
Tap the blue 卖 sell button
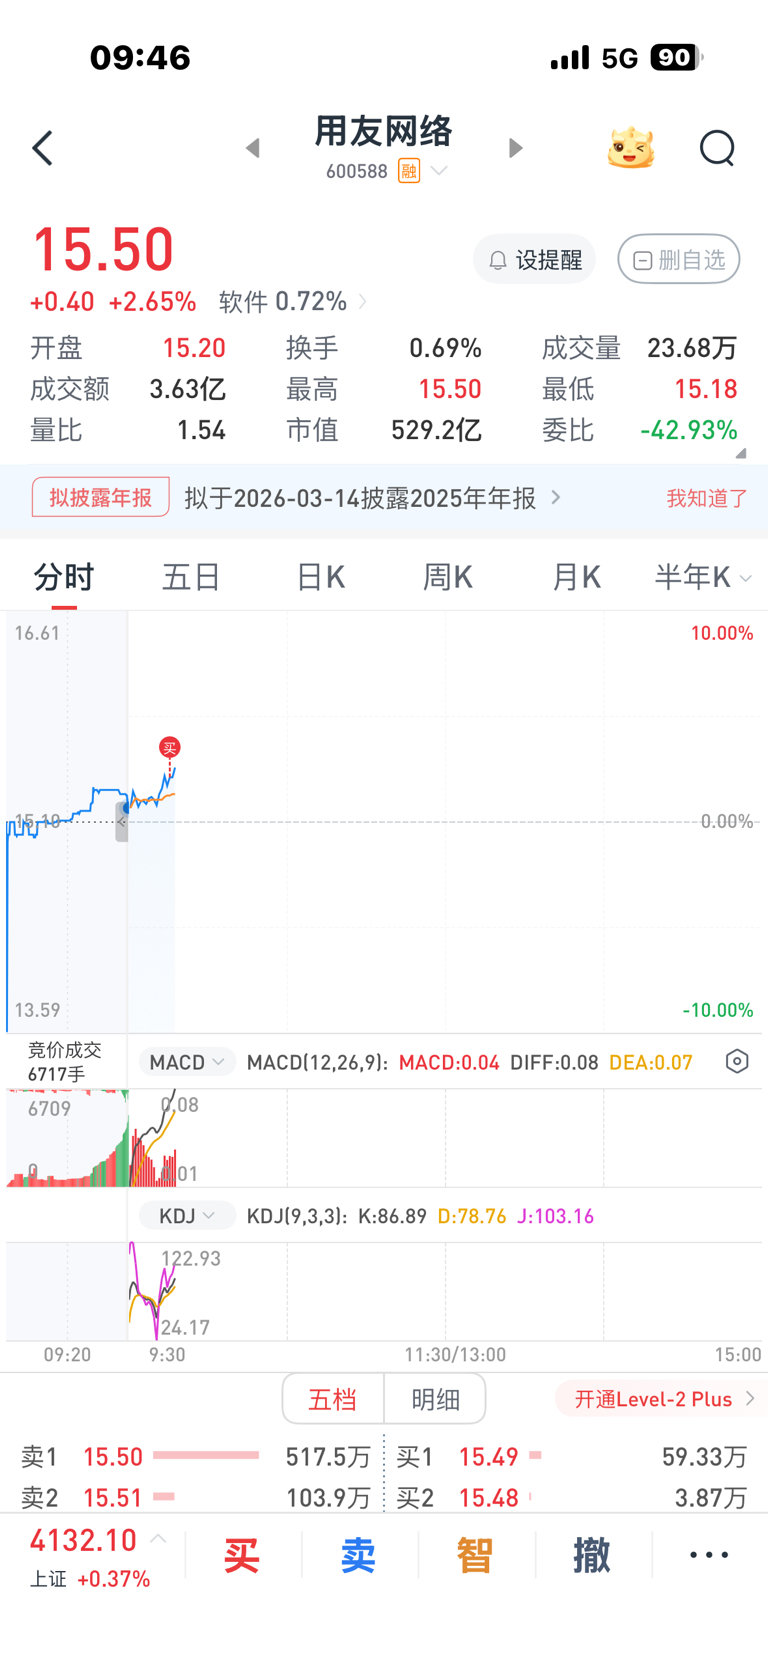point(358,1556)
